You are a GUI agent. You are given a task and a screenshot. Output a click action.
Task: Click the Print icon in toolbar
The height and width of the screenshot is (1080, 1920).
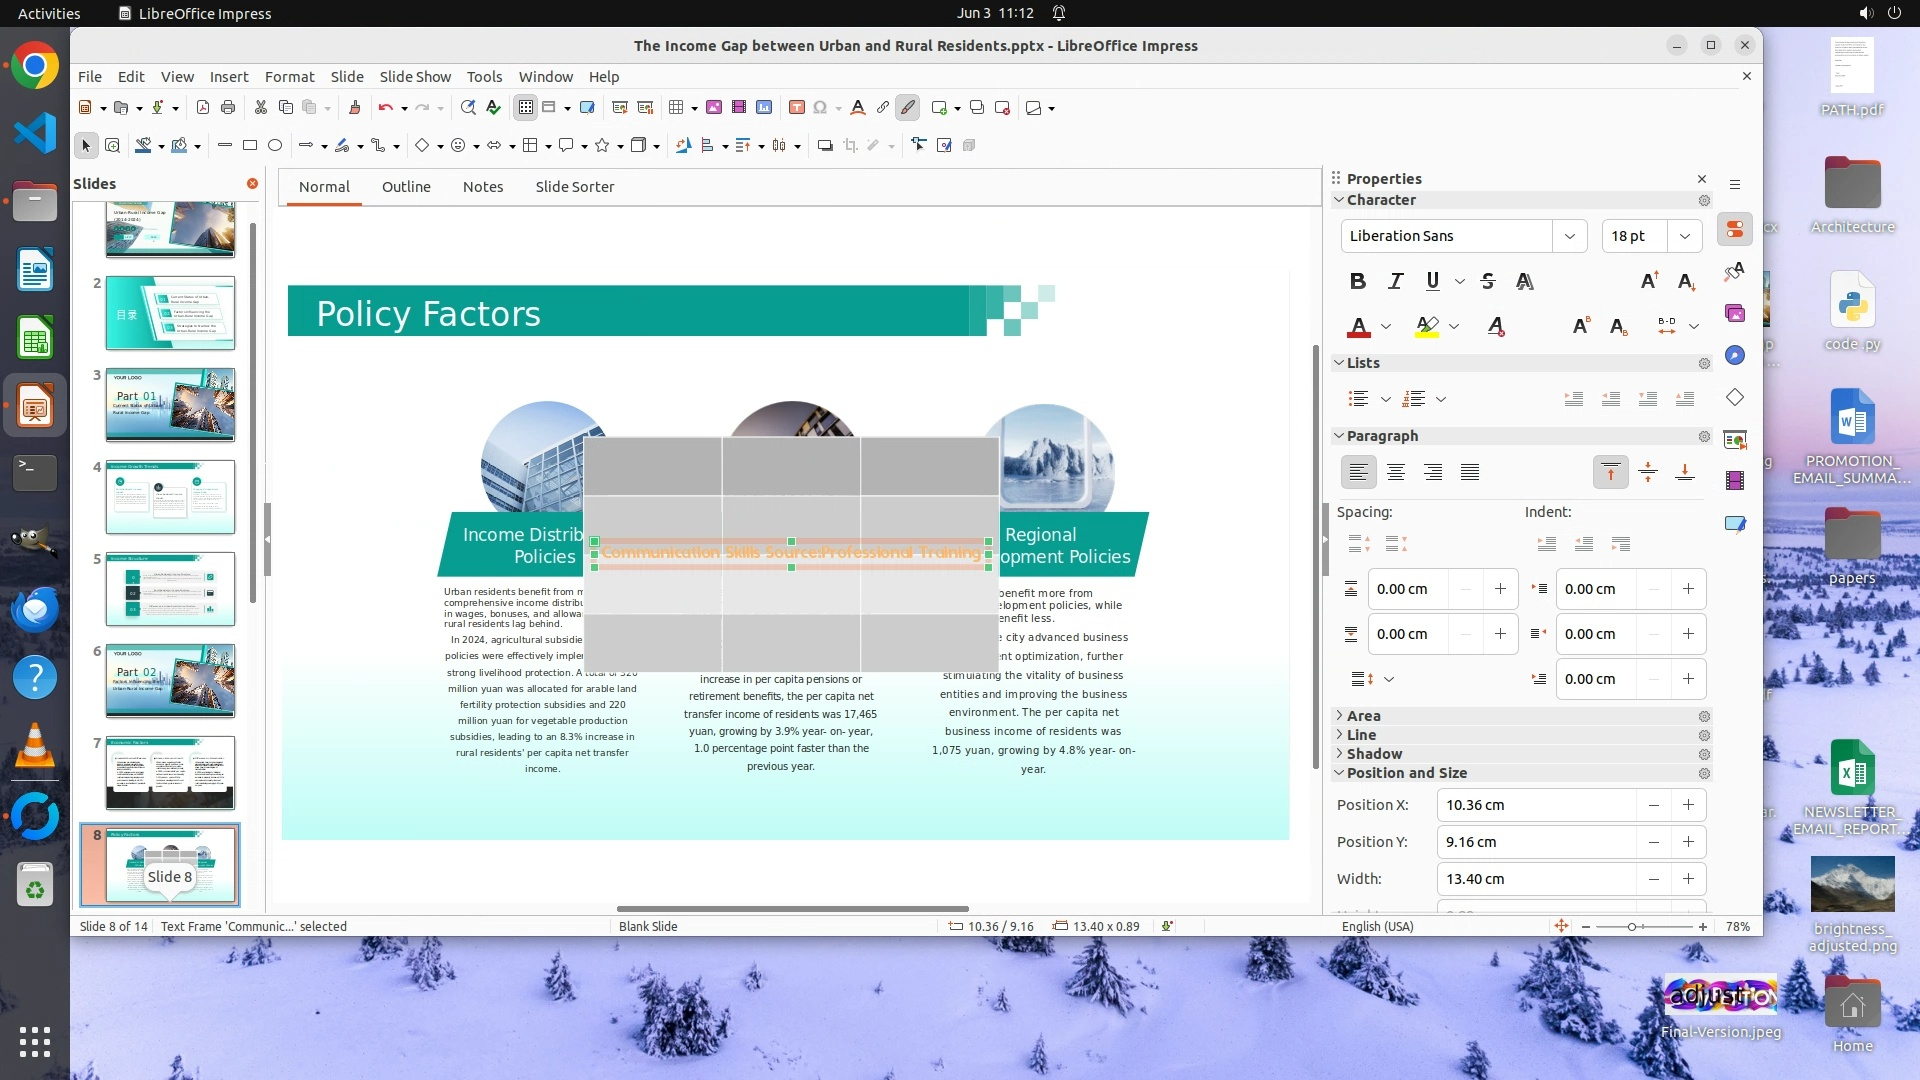228,108
